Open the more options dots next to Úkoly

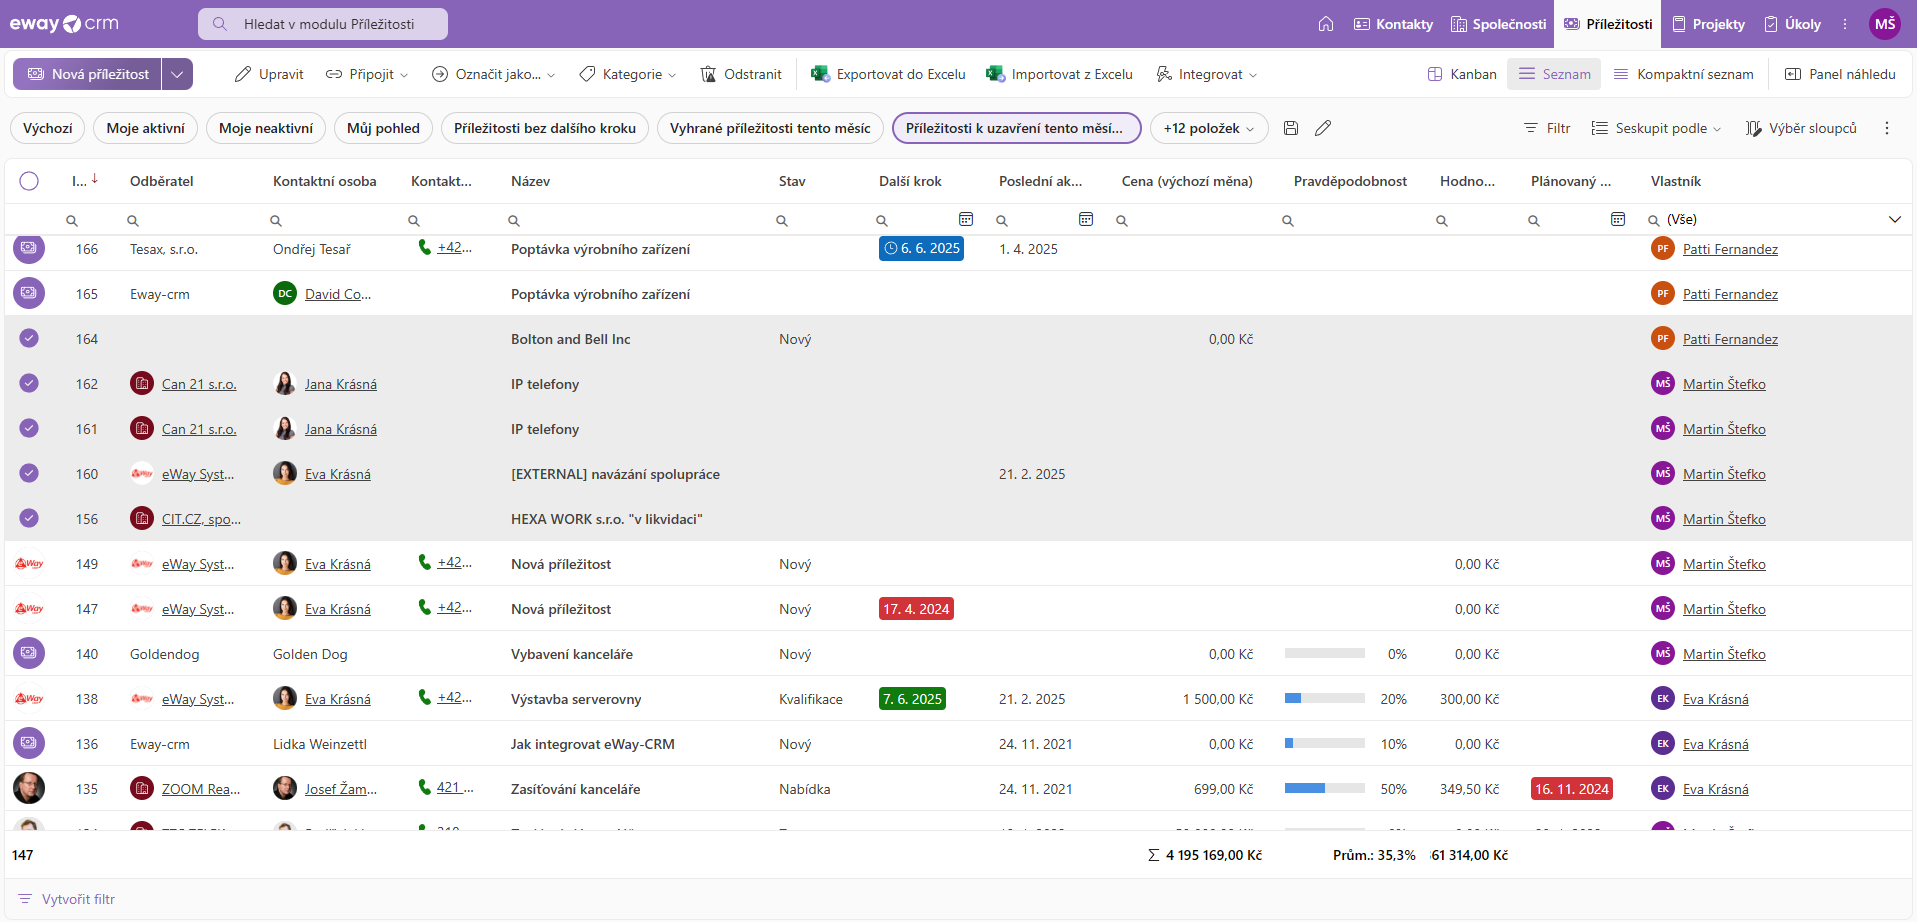[x=1845, y=24]
